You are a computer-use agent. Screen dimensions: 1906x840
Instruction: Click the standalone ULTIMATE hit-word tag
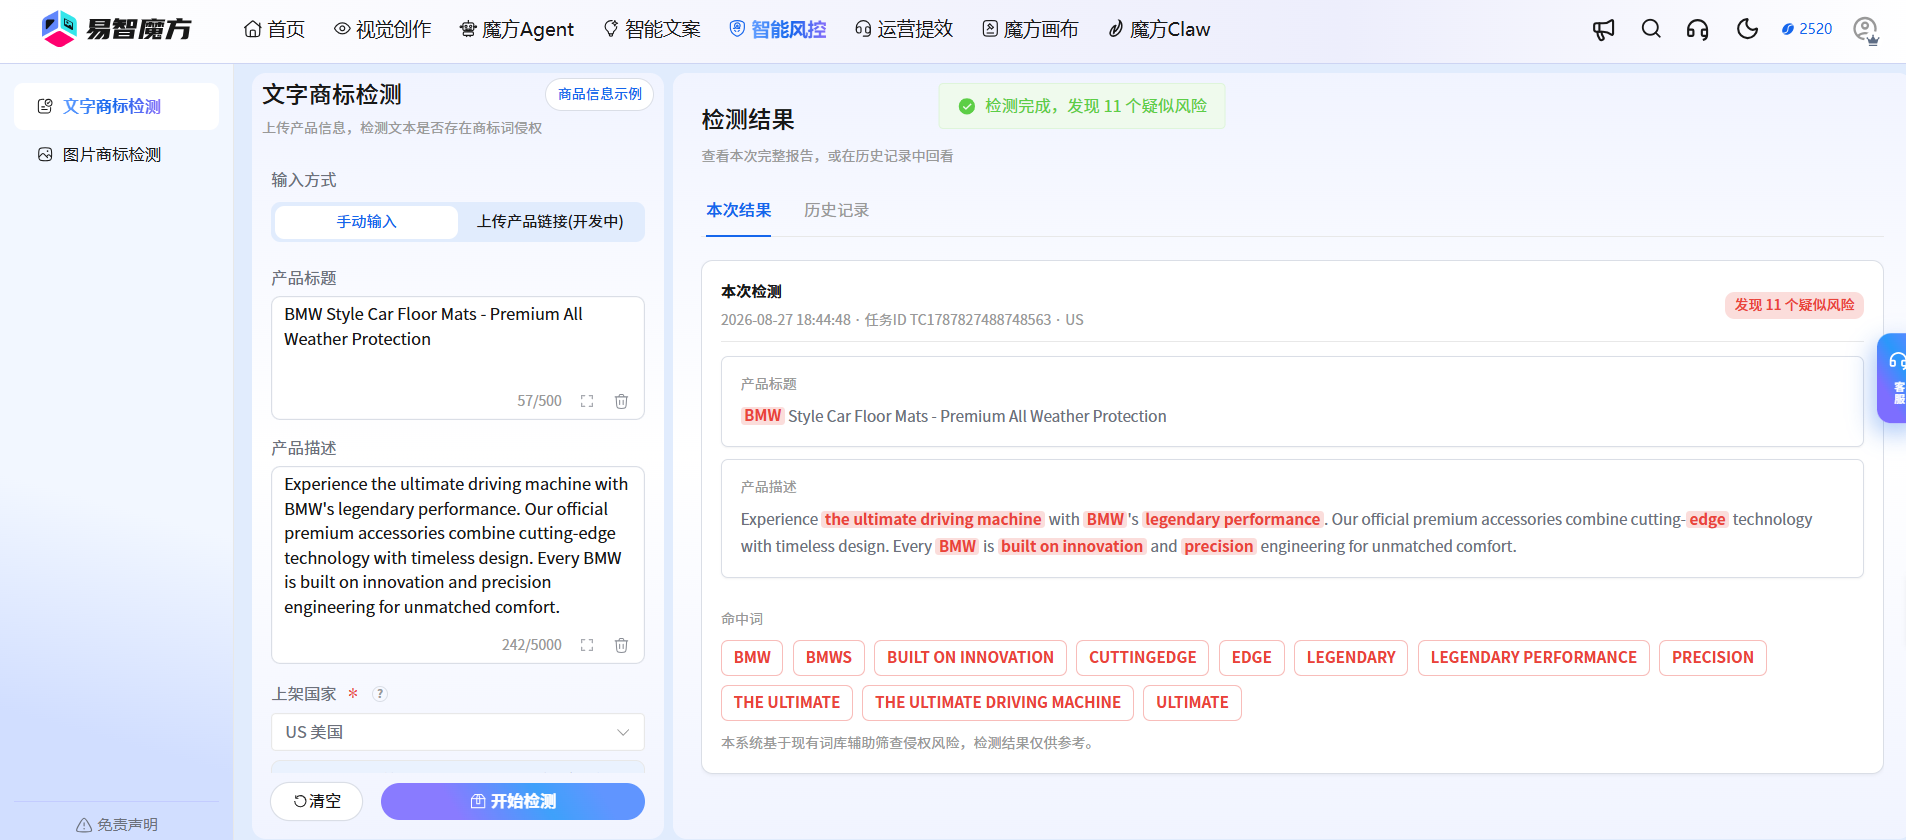1192,703
